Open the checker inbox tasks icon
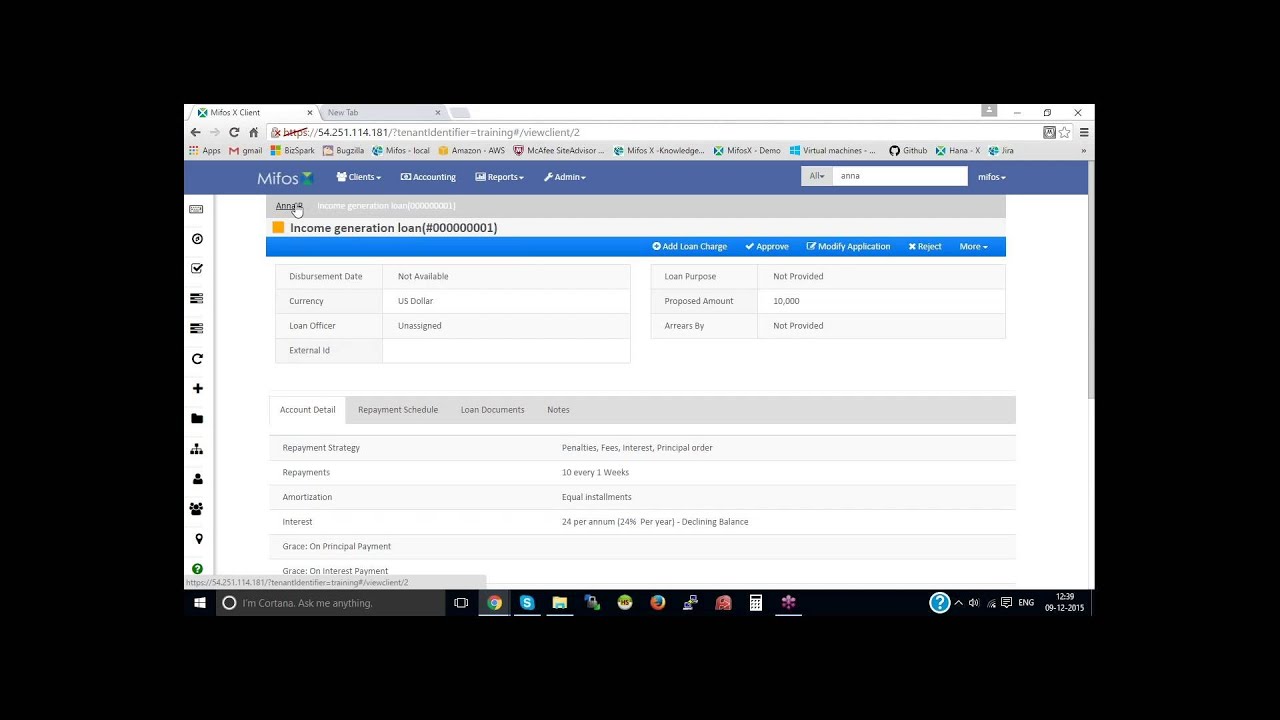The image size is (1280, 720). (x=197, y=269)
